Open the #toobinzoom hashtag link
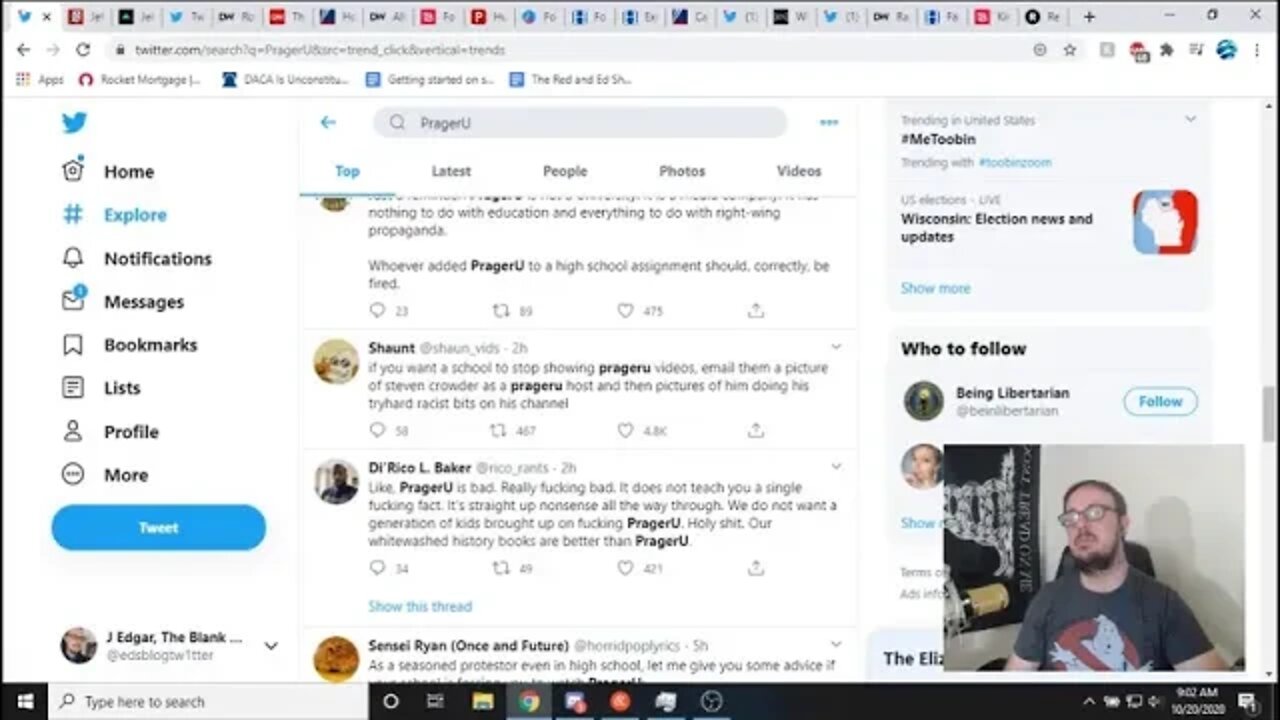This screenshot has width=1280, height=720. click(1015, 162)
